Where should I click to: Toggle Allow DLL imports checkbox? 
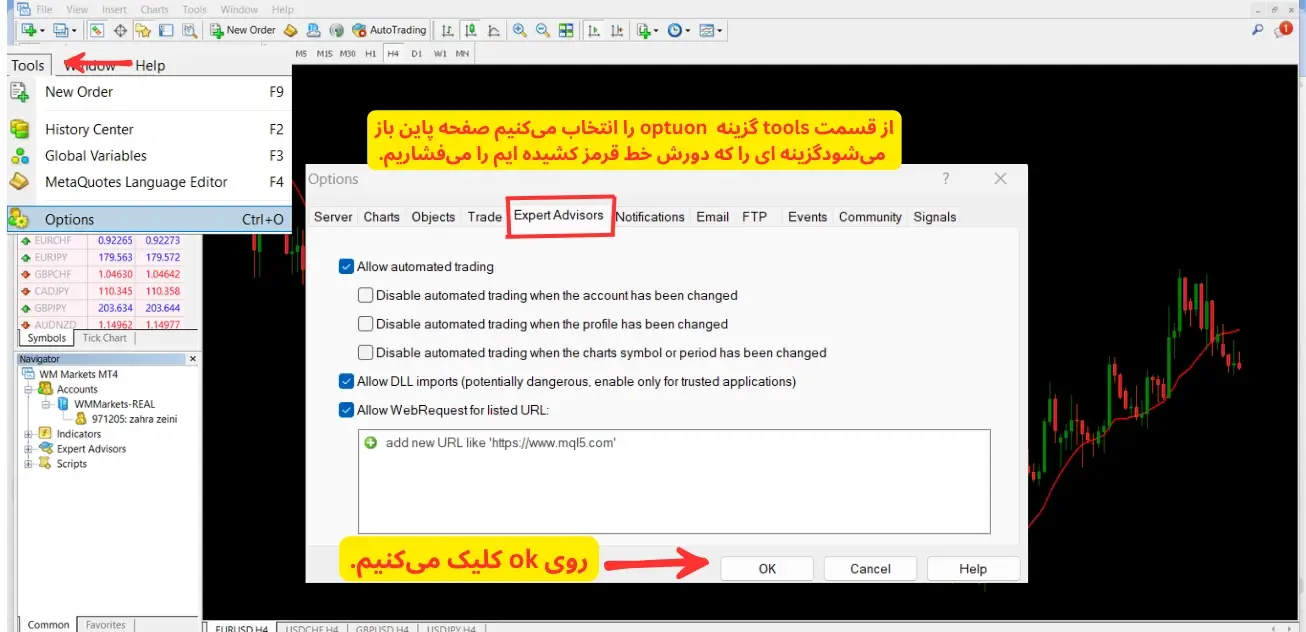pos(347,381)
